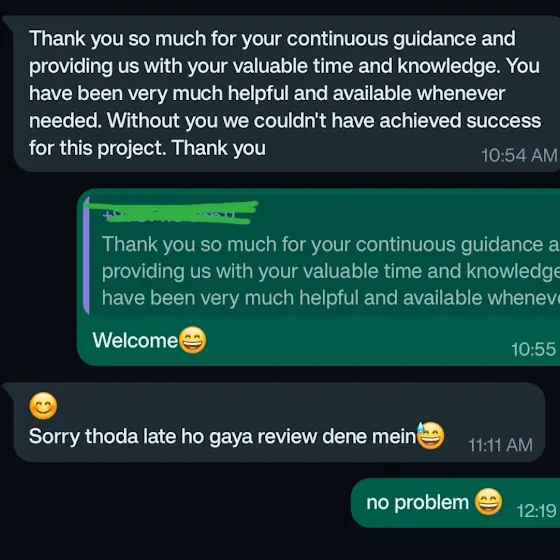Select the long thank-you message bubble
Screen dimensions: 560x560
286,94
